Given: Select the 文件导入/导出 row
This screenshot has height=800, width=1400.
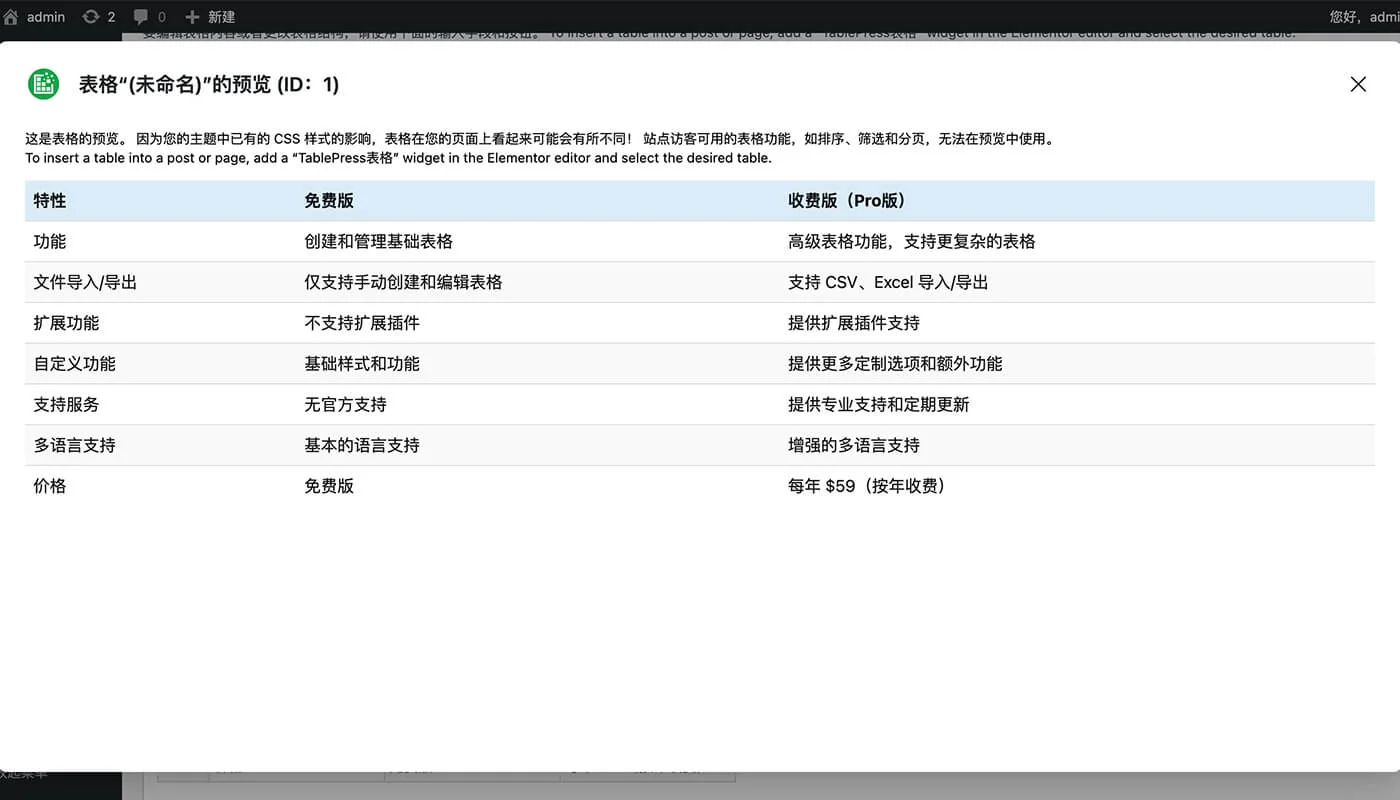Looking at the screenshot, I should tap(85, 282).
